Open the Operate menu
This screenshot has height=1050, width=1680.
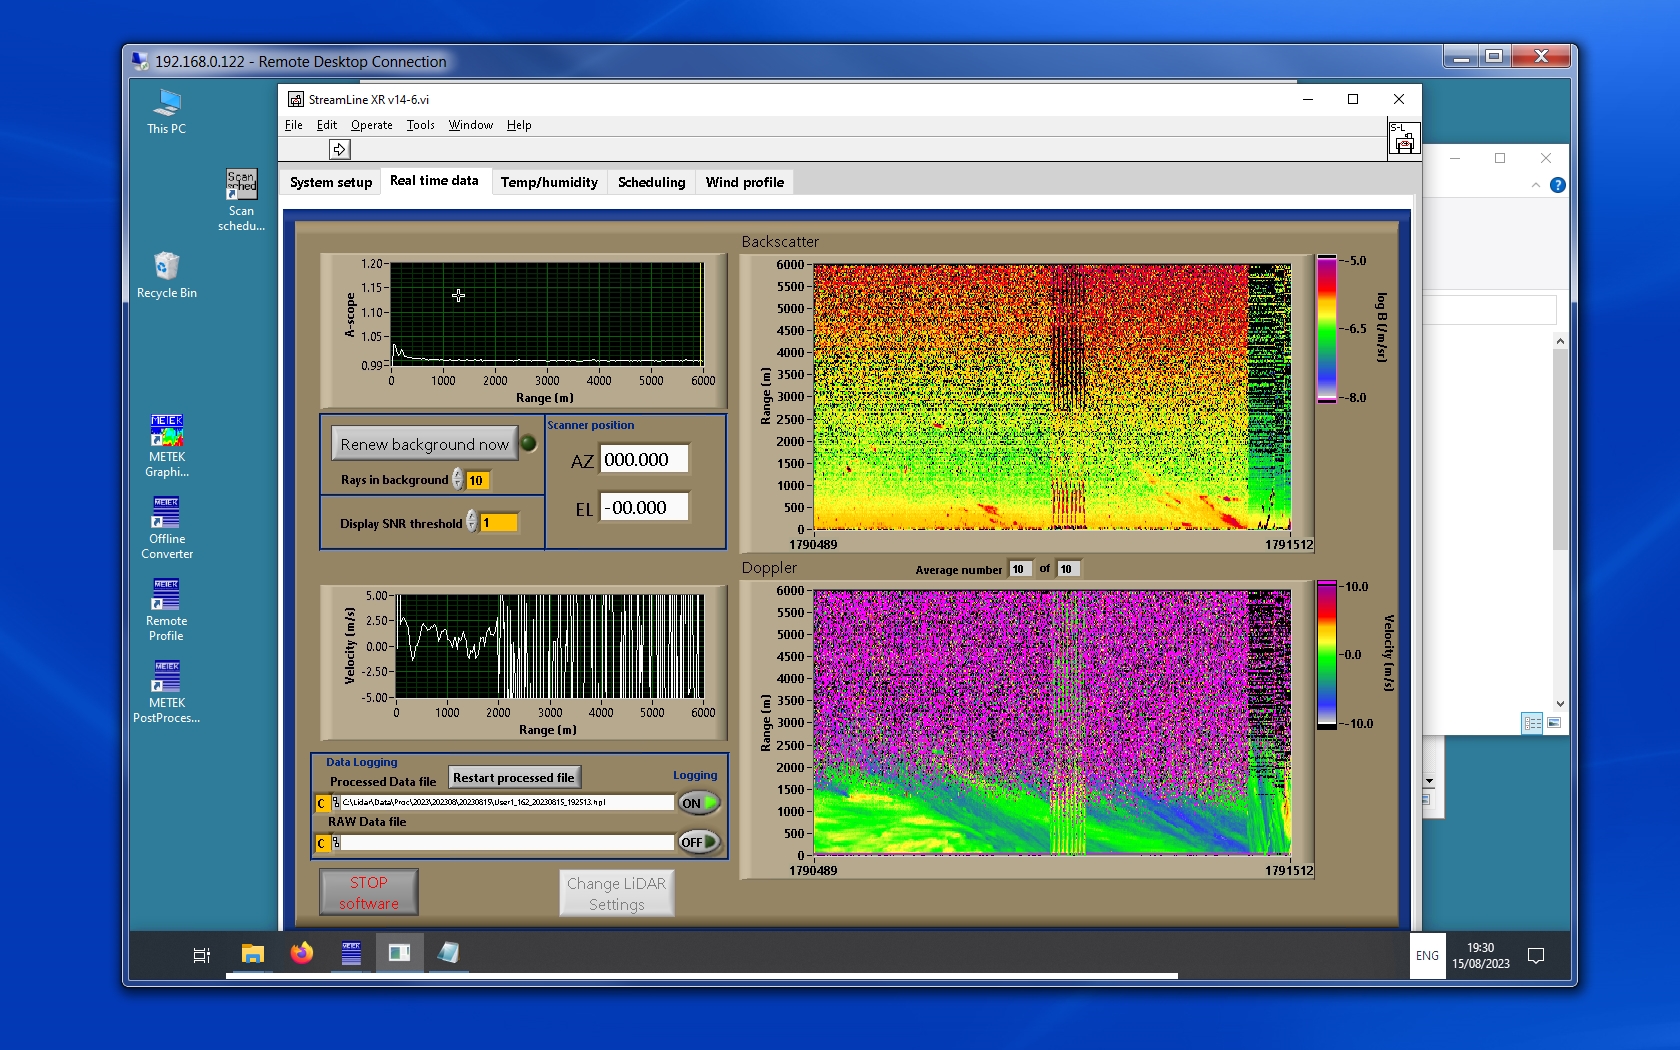tap(371, 125)
